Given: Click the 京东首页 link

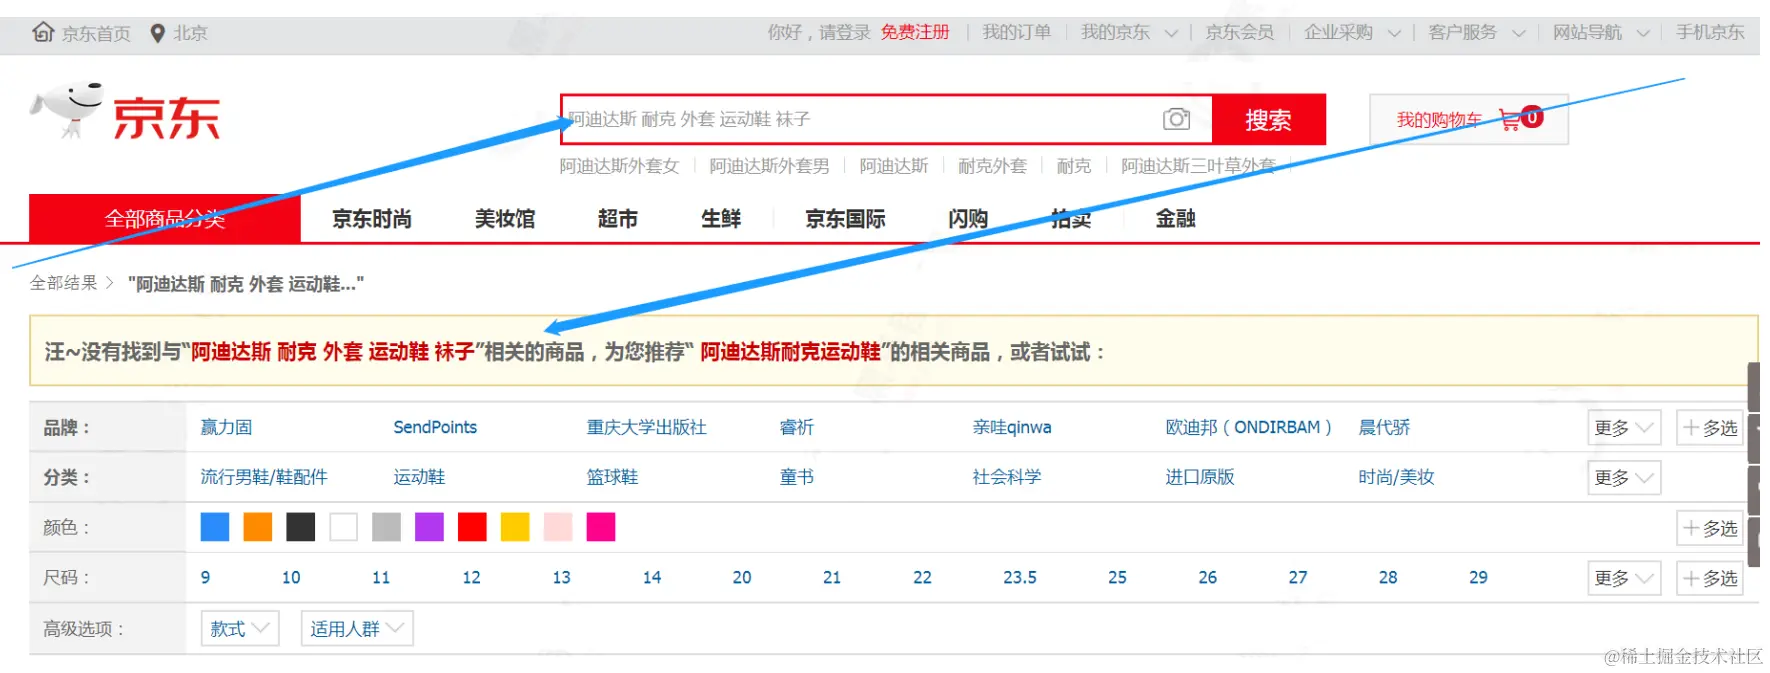Looking at the screenshot, I should pos(96,33).
